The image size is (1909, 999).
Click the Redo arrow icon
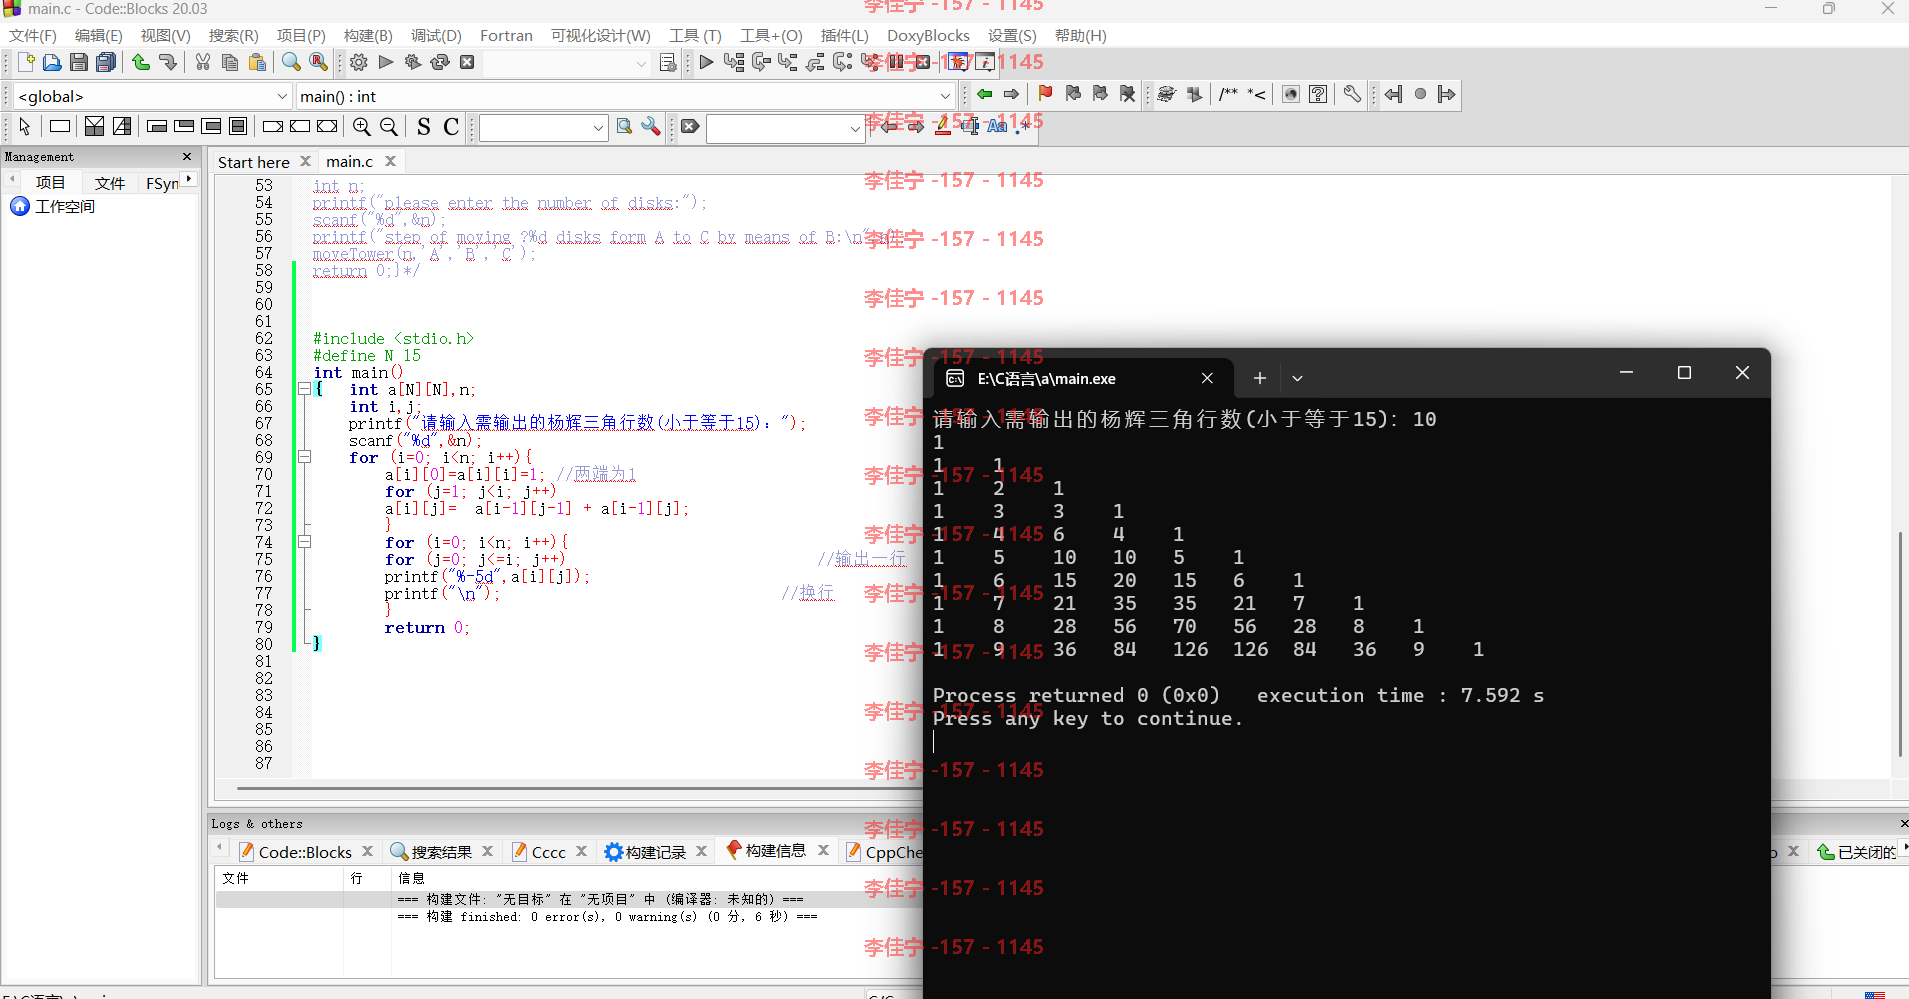pos(168,62)
